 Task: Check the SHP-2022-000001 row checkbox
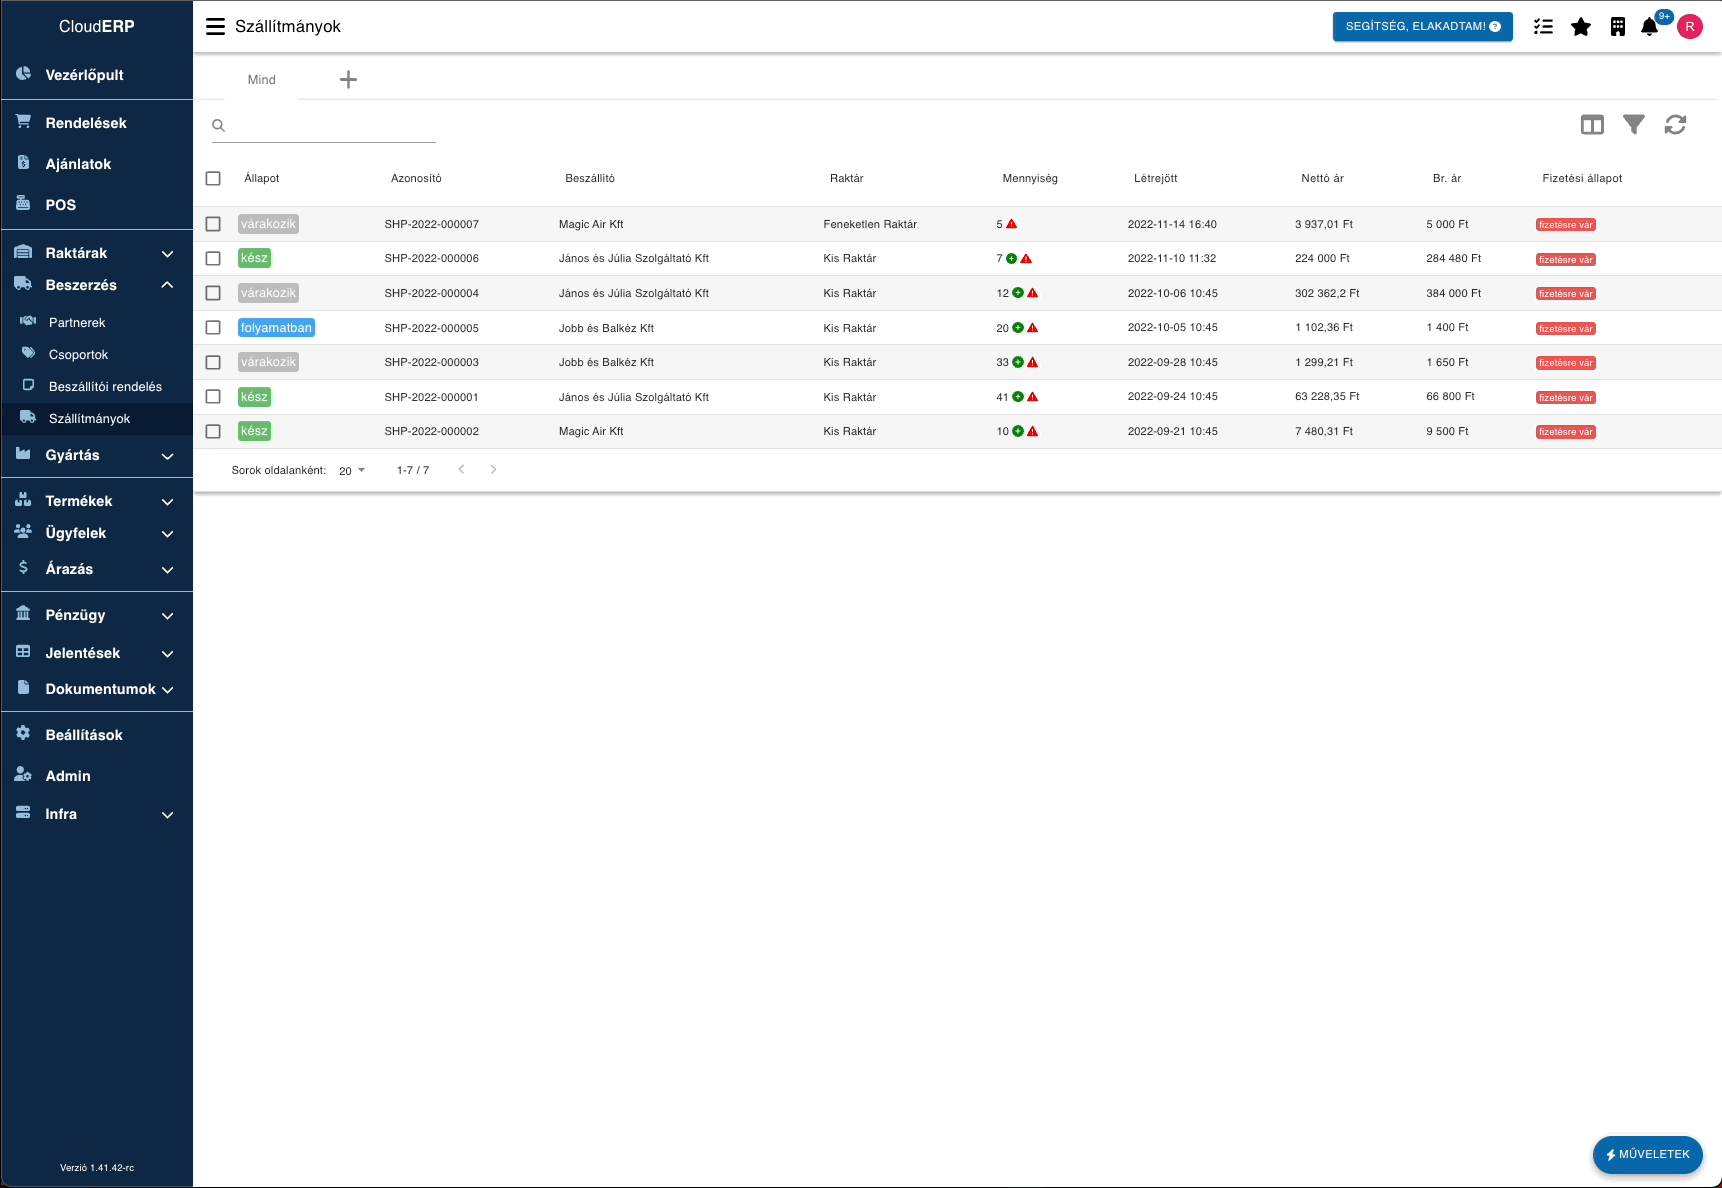coord(213,396)
